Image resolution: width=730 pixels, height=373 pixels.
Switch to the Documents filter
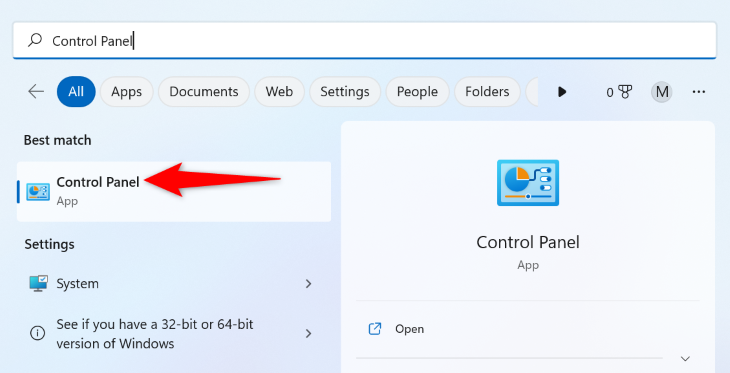pos(204,92)
